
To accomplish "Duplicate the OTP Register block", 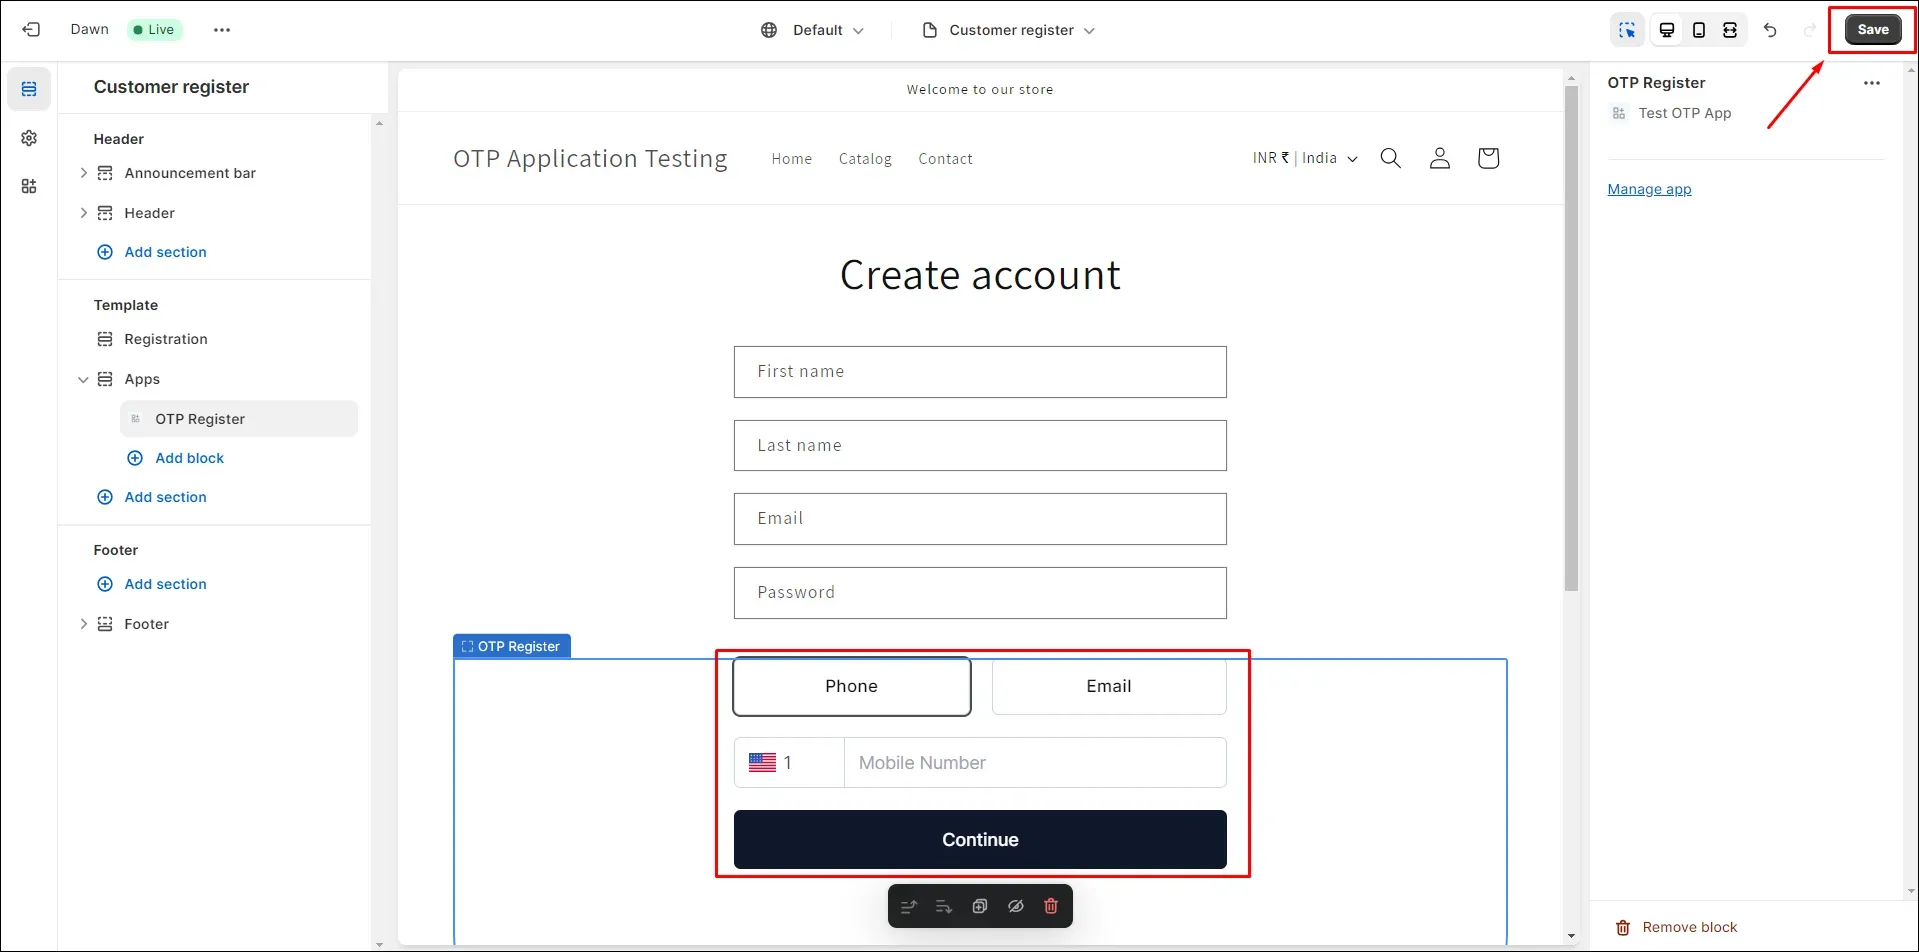I will pyautogui.click(x=980, y=906).
